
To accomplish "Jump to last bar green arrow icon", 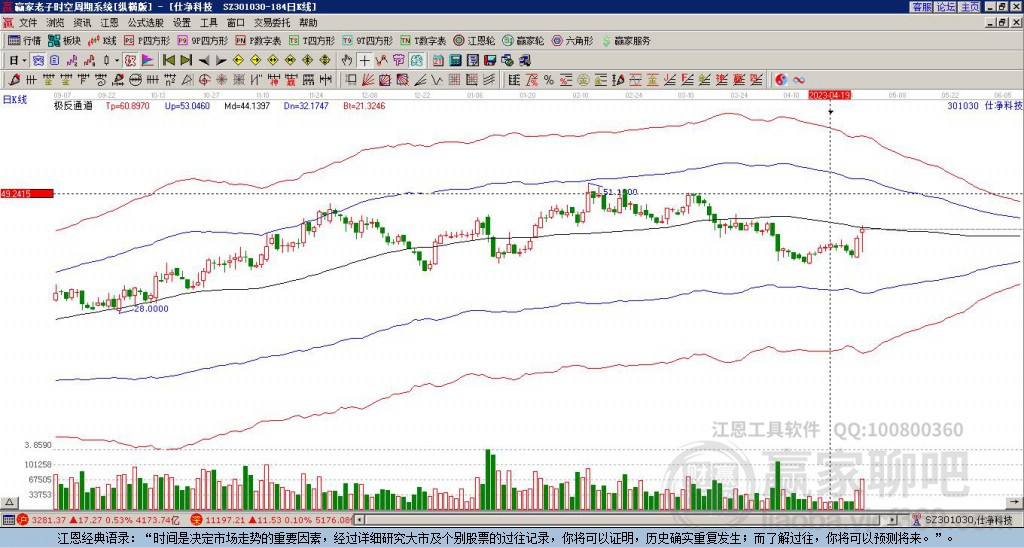I will point(186,60).
